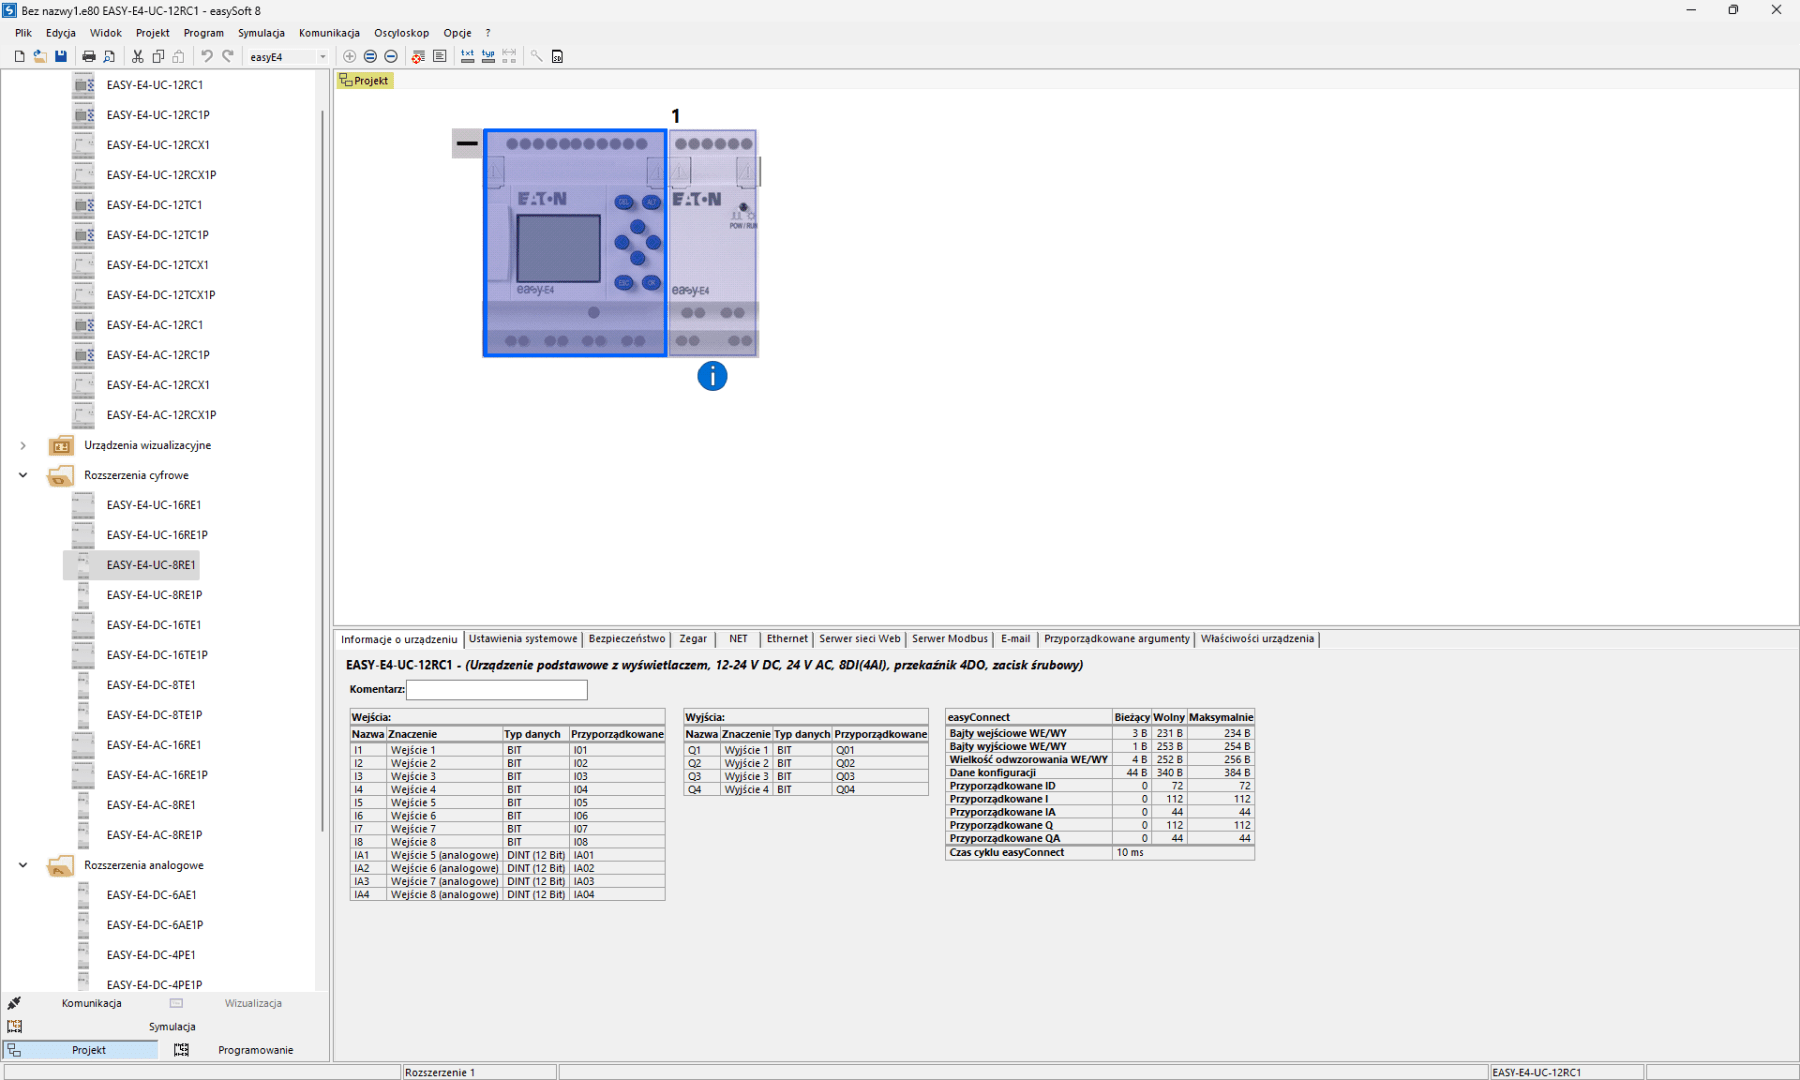Create a new project file
Image resolution: width=1800 pixels, height=1080 pixels.
[19, 57]
